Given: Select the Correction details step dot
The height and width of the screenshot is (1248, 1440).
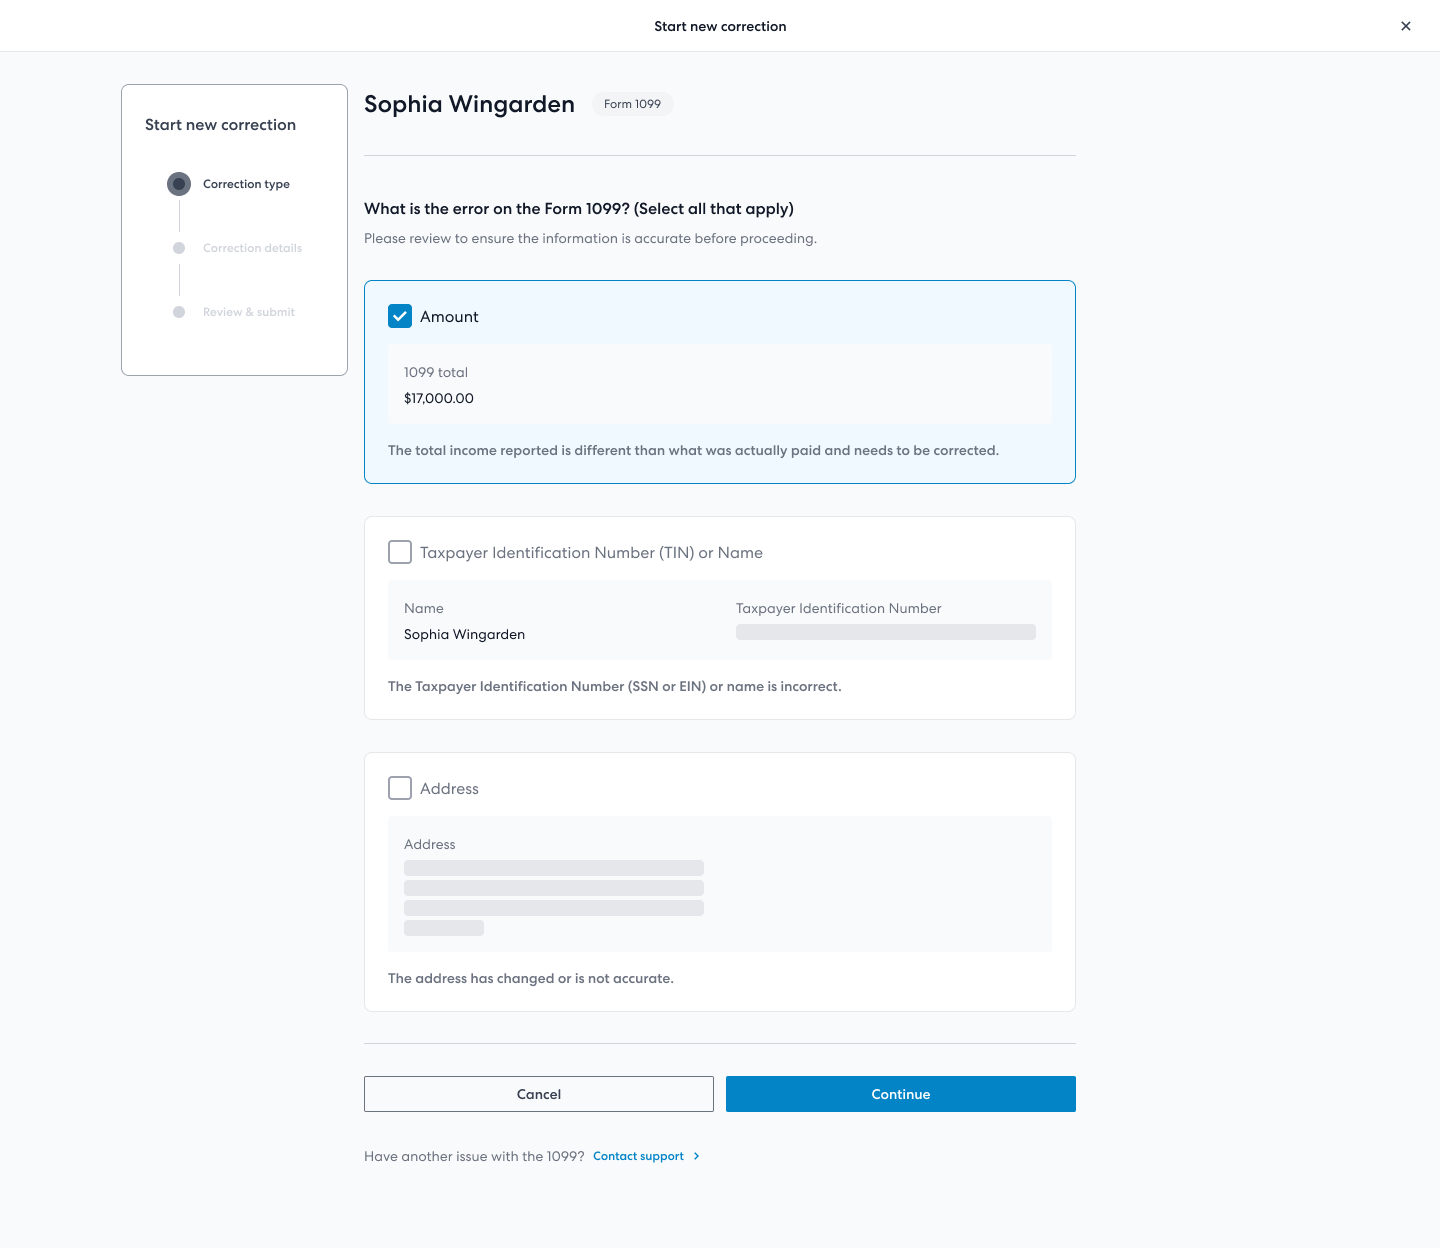Looking at the screenshot, I should point(179,248).
